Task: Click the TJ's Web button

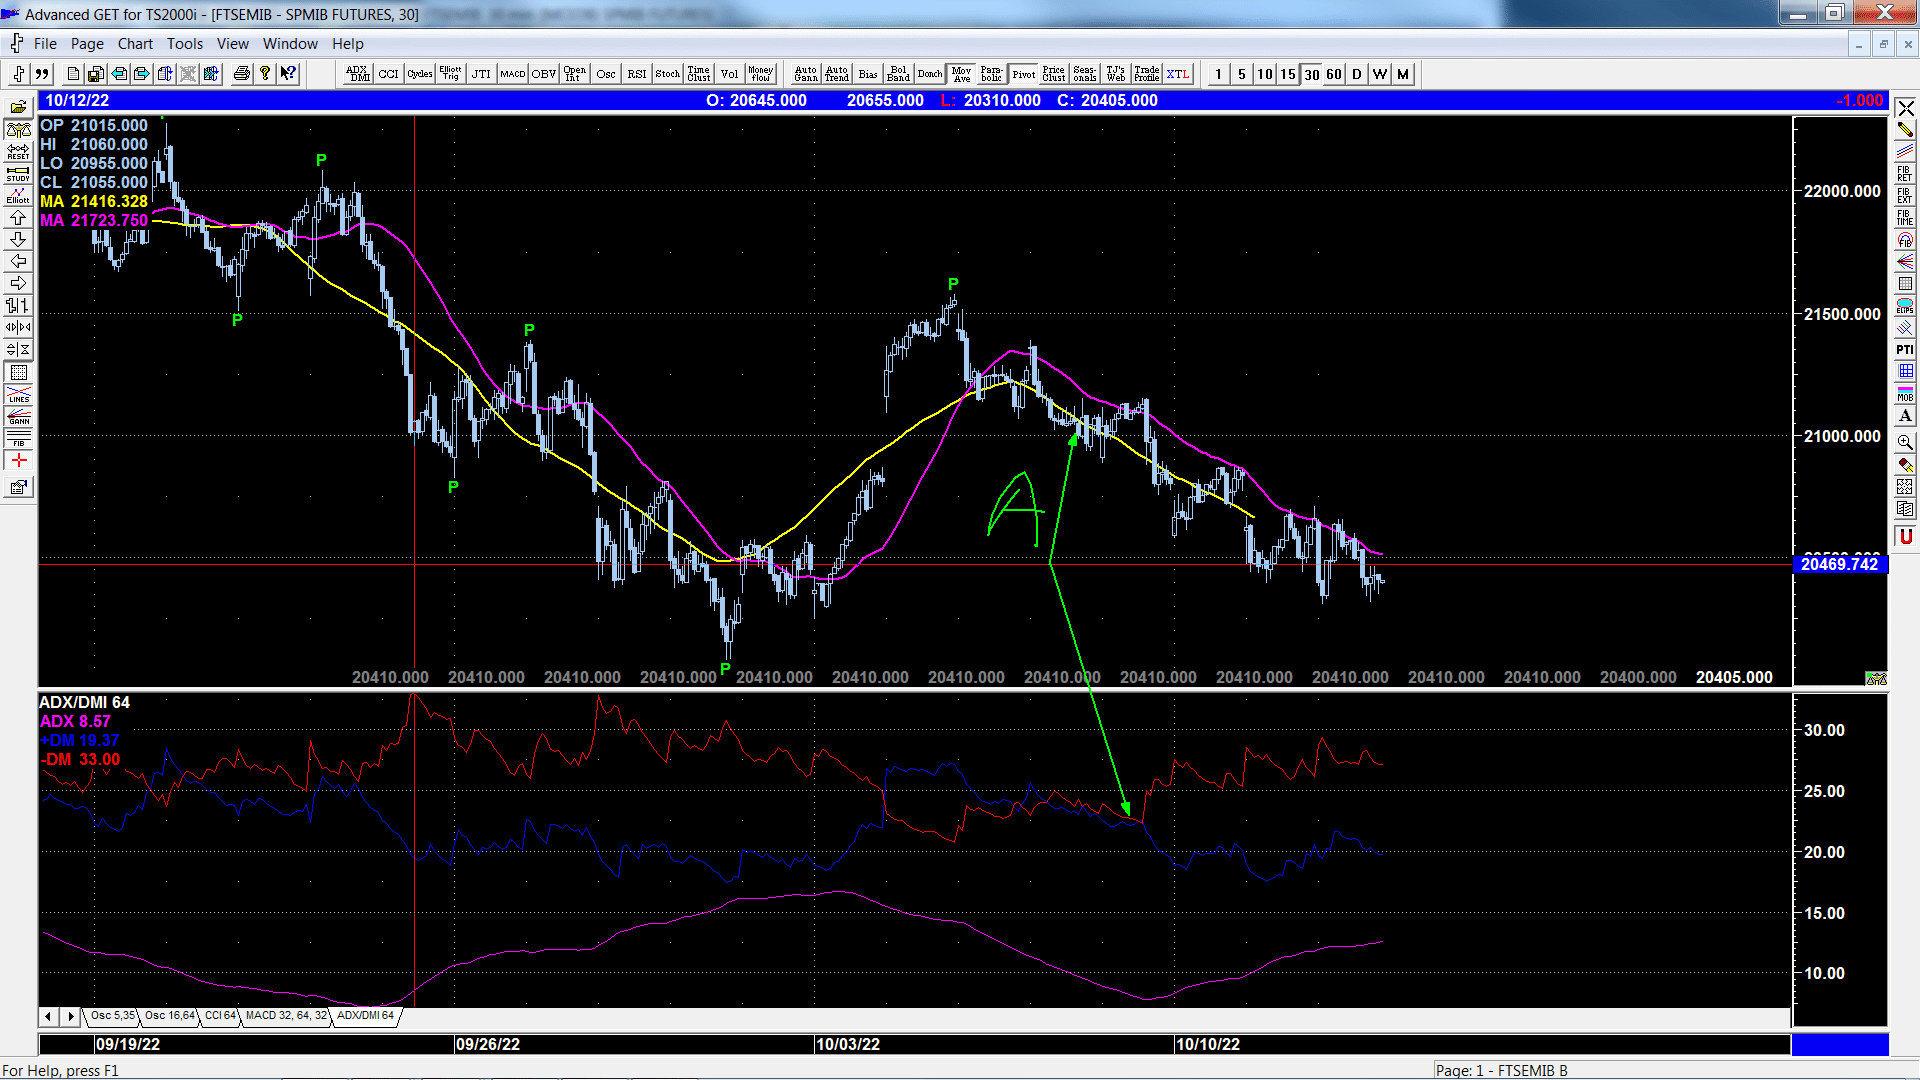Action: [x=1116, y=74]
